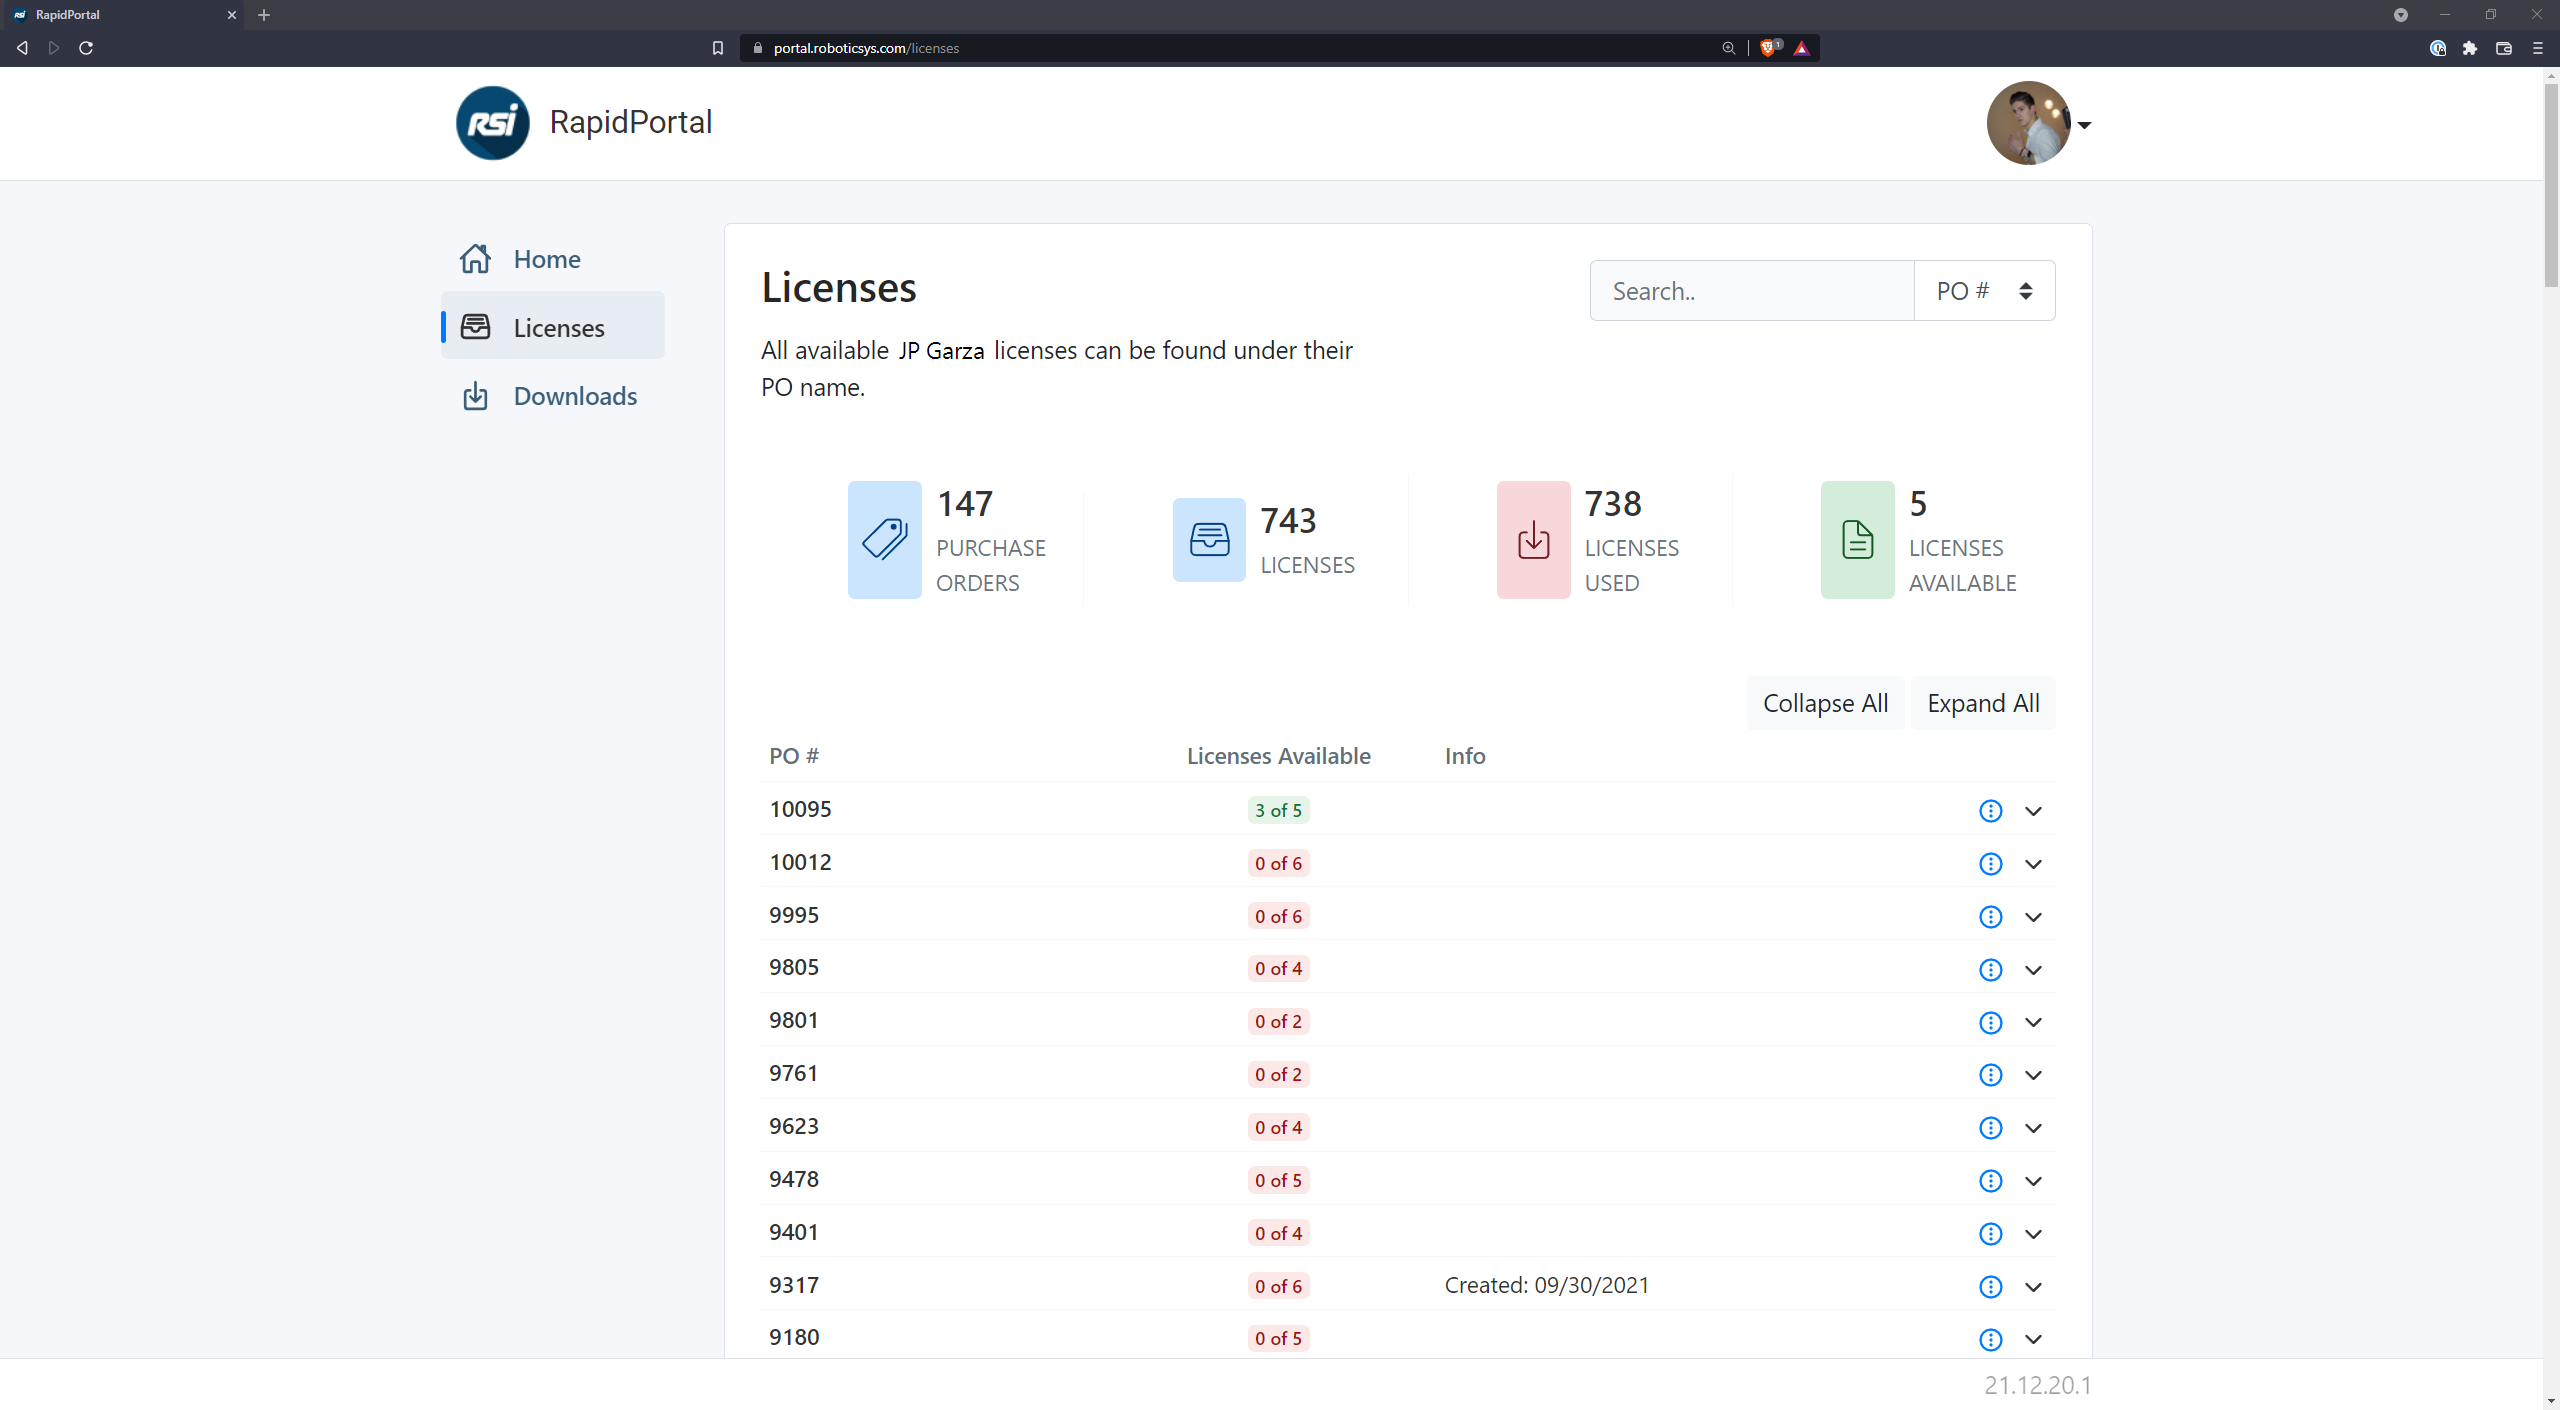Screen dimensions: 2560x1410
Task: Click the info icon for PO 10095
Action: [1989, 809]
